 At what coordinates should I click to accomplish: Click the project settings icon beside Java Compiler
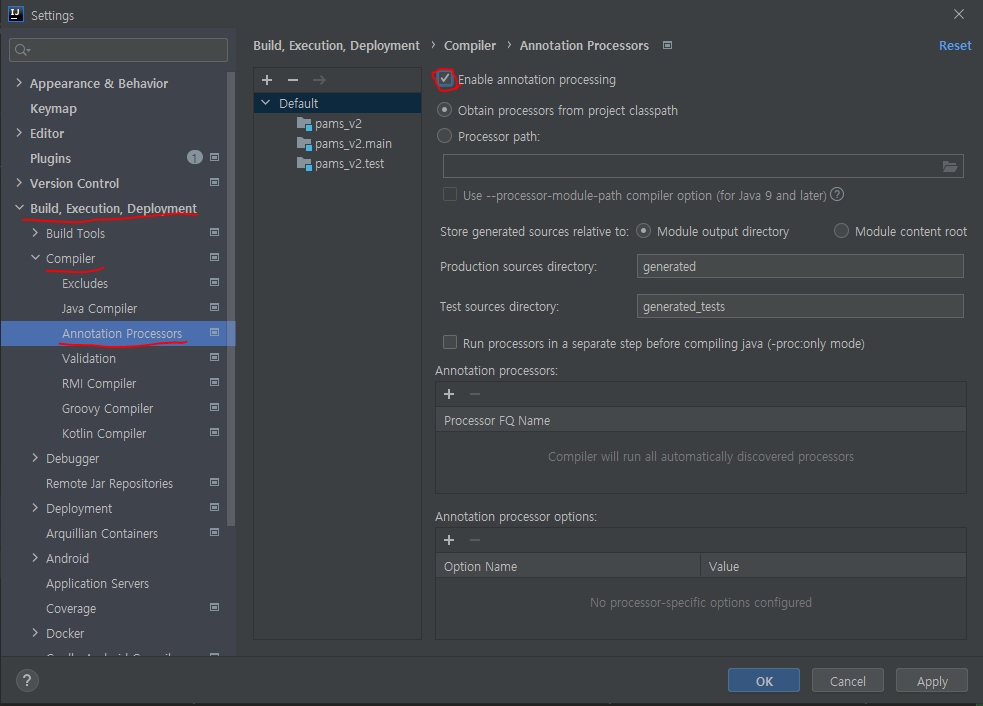tap(214, 307)
